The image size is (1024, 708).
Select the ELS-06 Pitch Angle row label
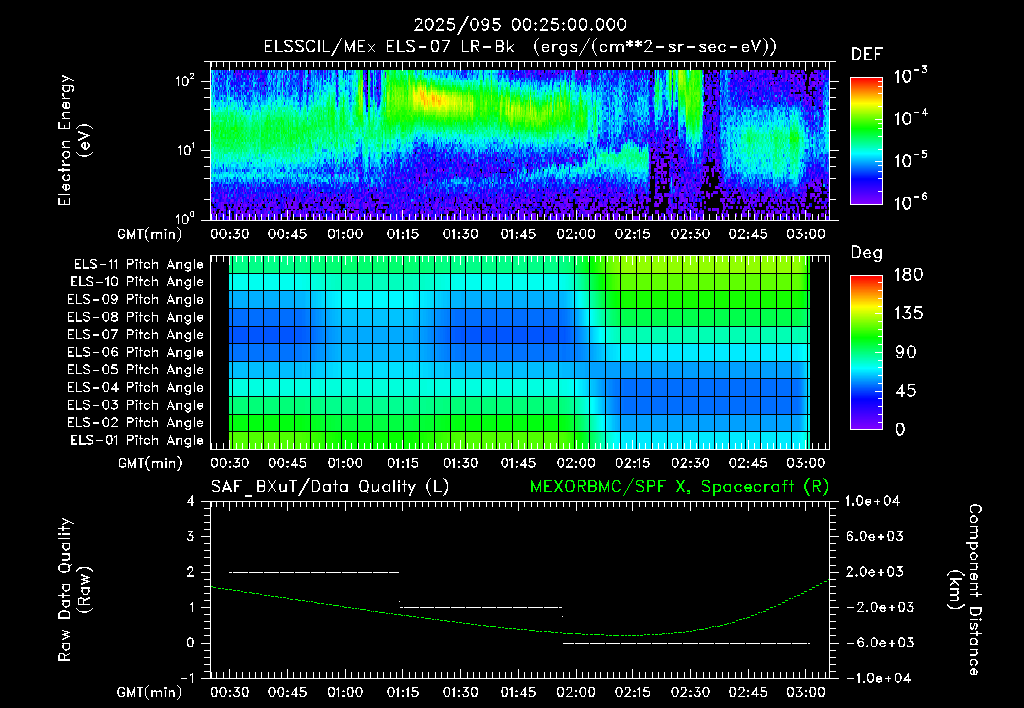click(136, 352)
